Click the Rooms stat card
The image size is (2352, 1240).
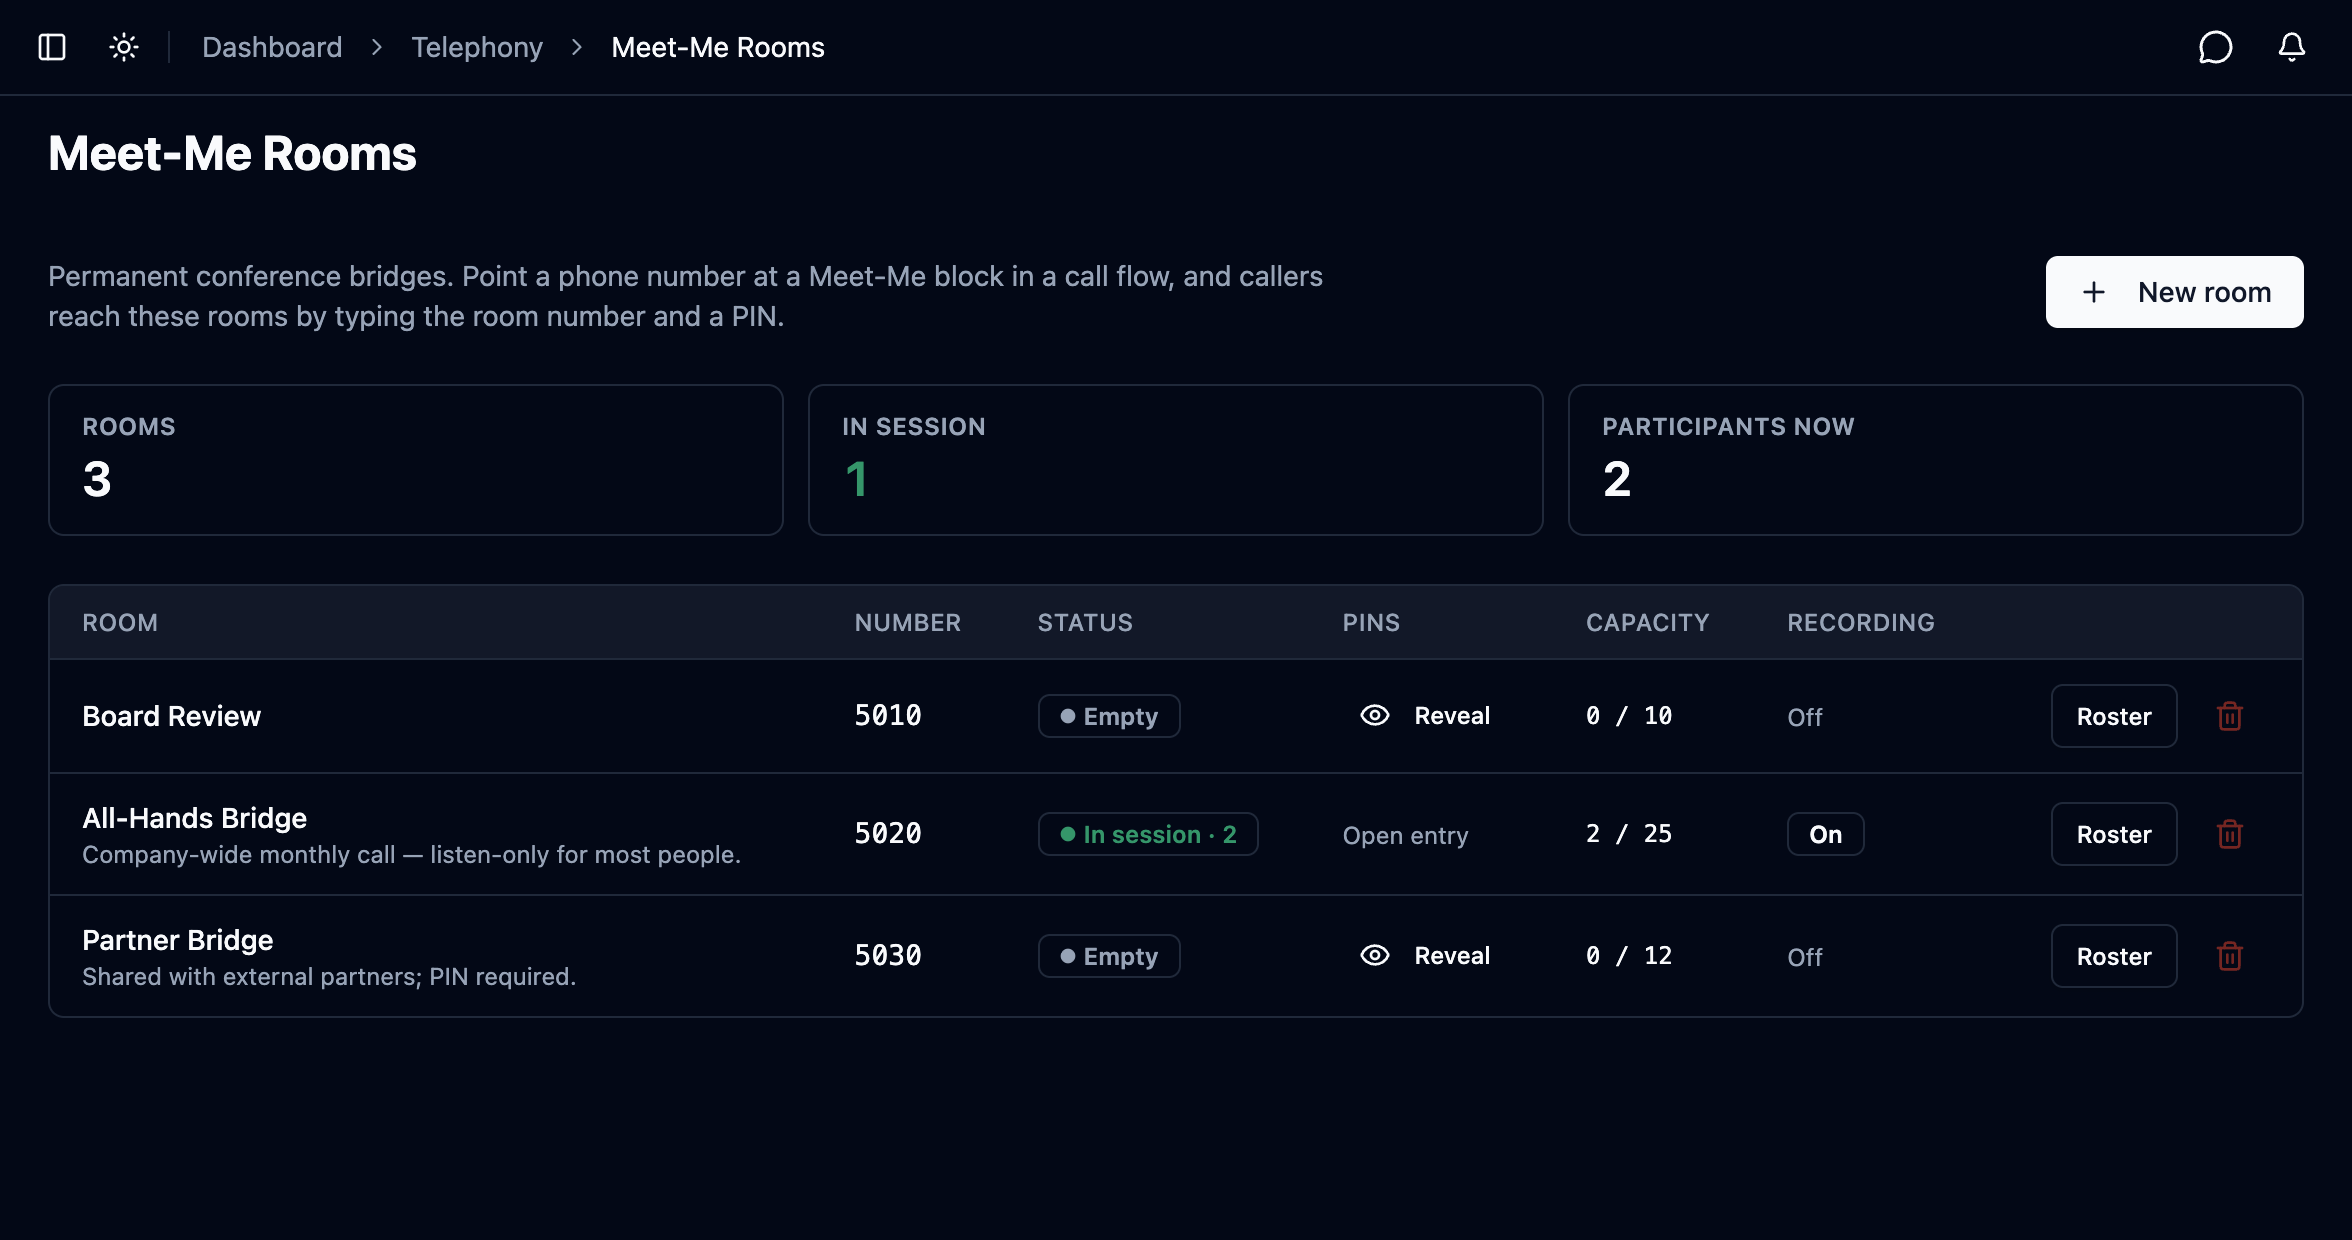pos(416,460)
